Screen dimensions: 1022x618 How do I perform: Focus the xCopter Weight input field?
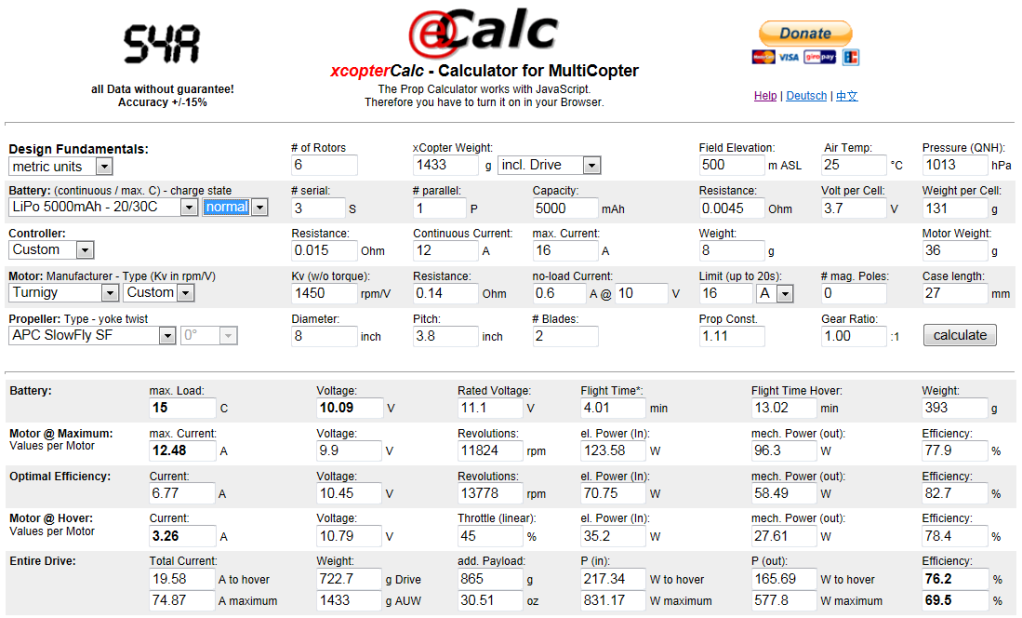coord(446,165)
